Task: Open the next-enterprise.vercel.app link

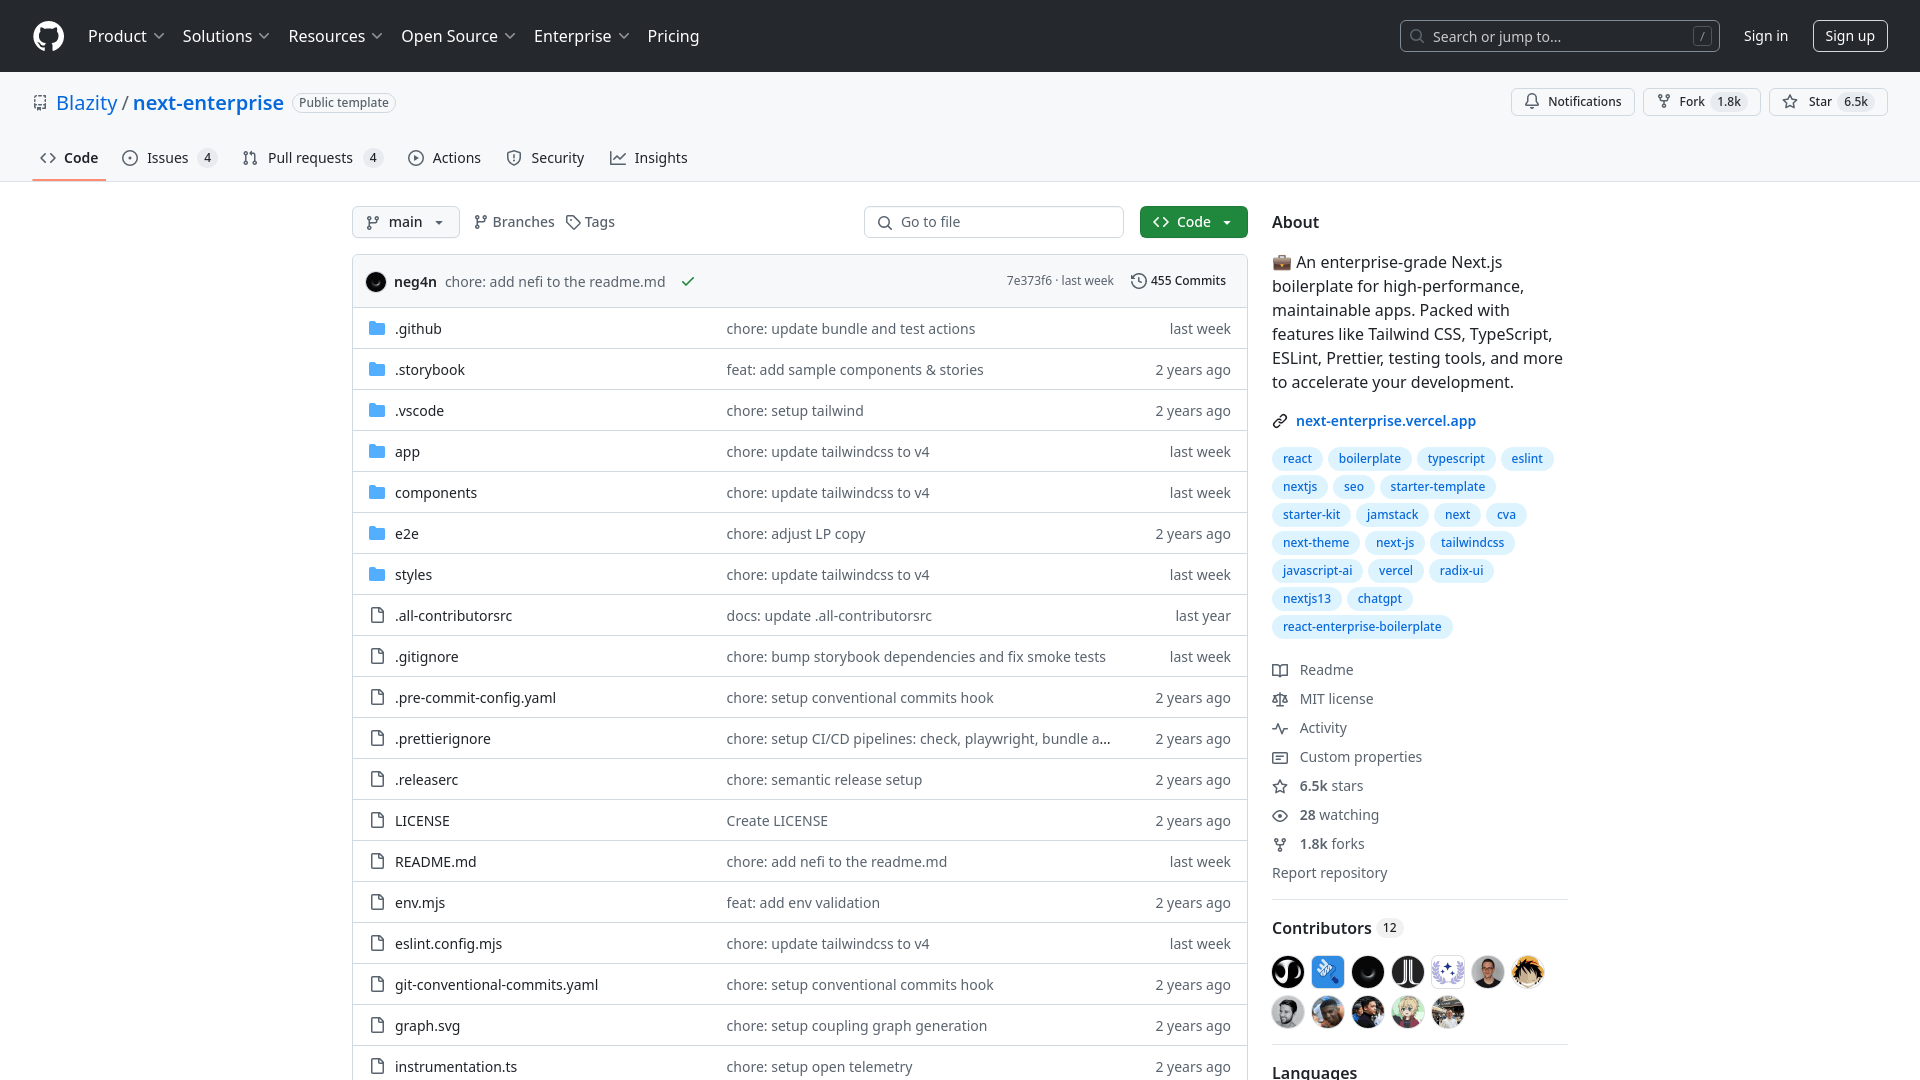Action: pyautogui.click(x=1385, y=421)
